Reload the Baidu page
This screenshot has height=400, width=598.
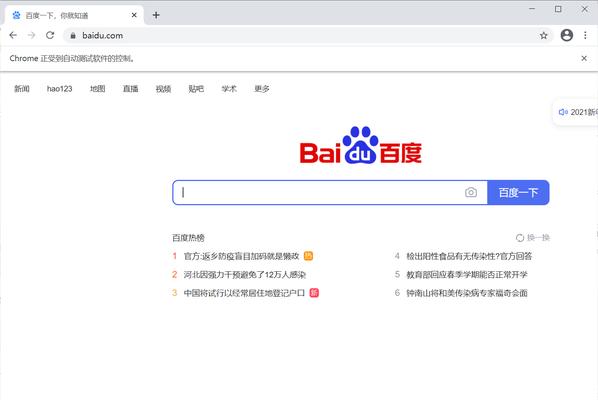(x=50, y=35)
